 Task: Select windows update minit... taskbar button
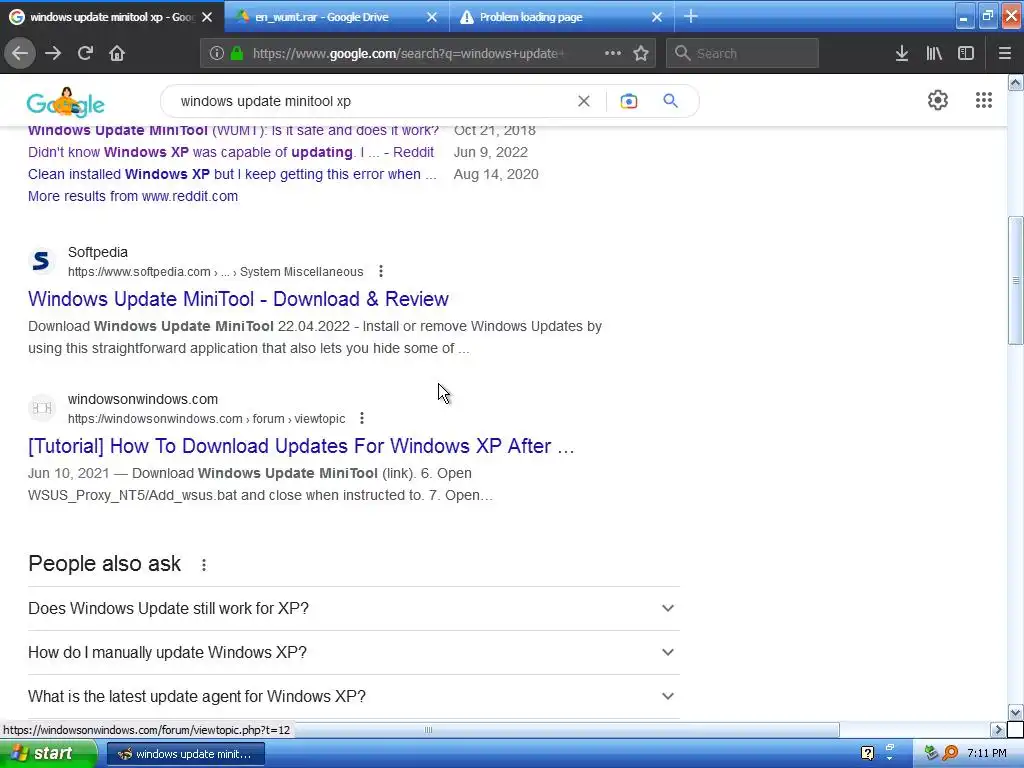click(185, 754)
